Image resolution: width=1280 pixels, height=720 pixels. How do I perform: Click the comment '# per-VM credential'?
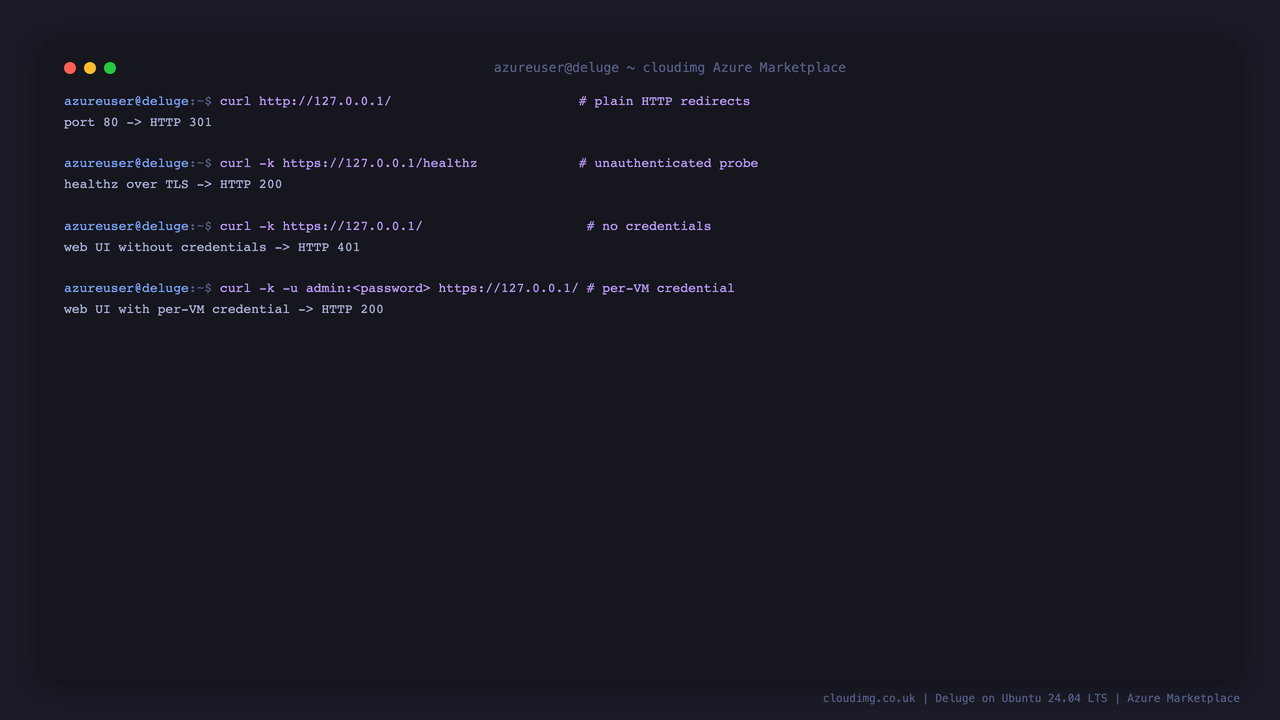(660, 288)
